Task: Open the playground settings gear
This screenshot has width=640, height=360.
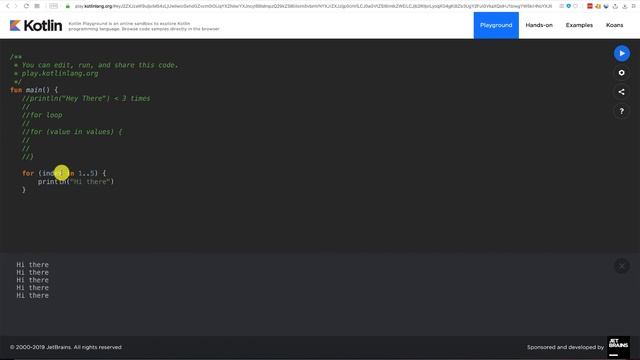Action: tap(622, 73)
